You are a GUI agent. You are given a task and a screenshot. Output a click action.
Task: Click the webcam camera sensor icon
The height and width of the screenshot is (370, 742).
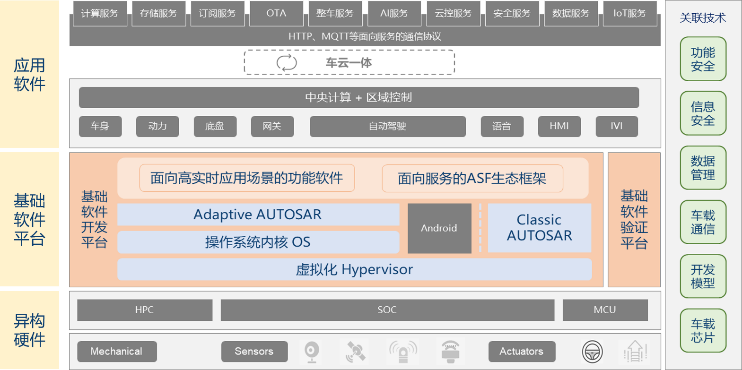click(x=312, y=352)
